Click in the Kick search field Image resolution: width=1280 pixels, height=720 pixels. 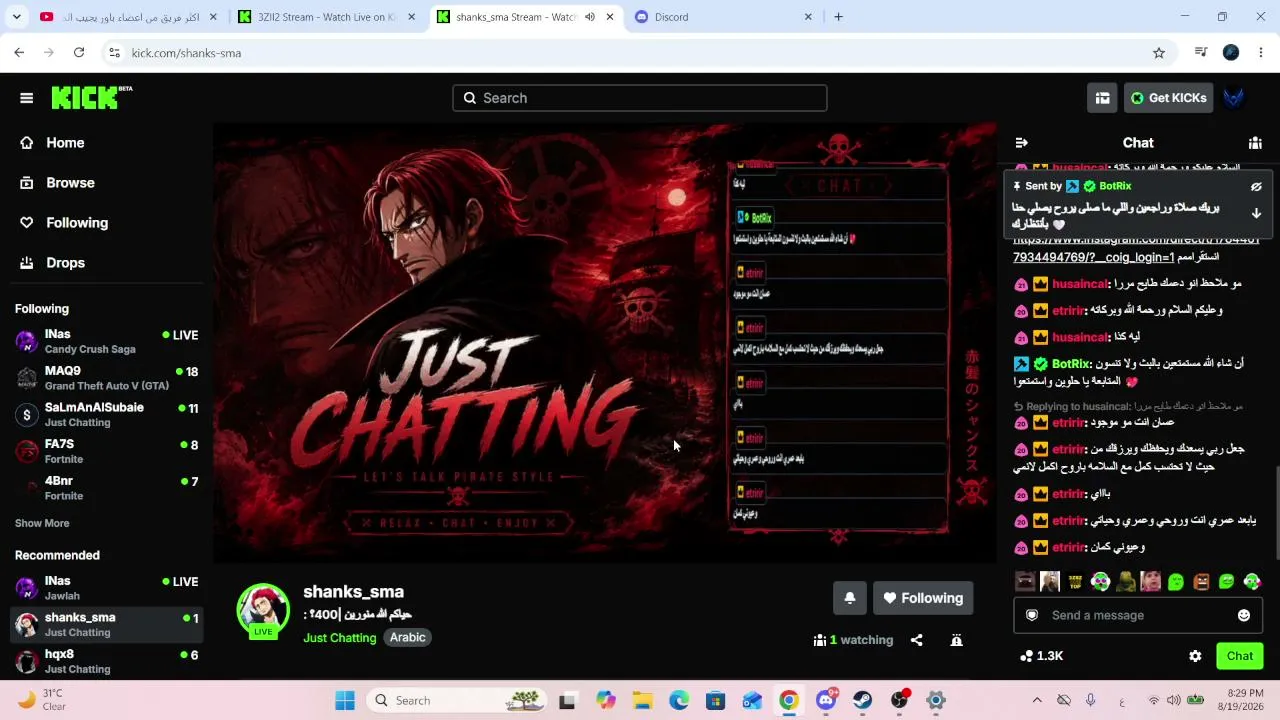(640, 98)
